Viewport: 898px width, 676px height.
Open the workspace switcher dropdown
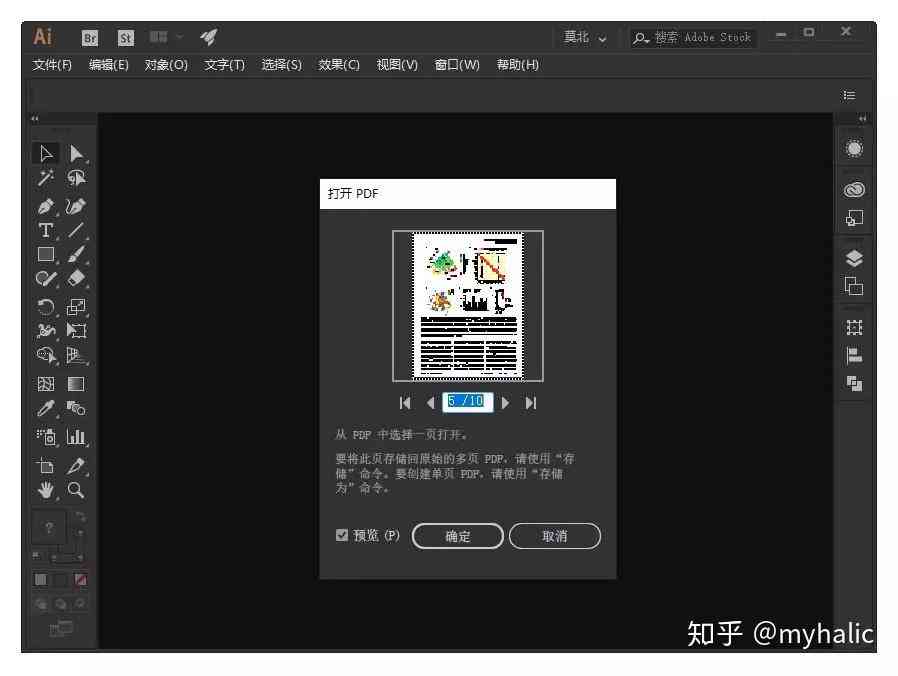point(585,38)
